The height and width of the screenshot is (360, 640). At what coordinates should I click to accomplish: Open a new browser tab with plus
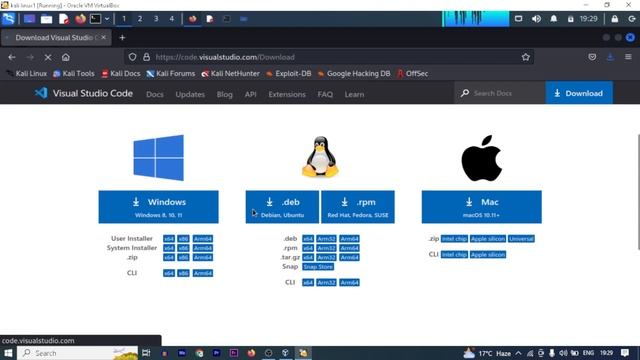coord(122,38)
